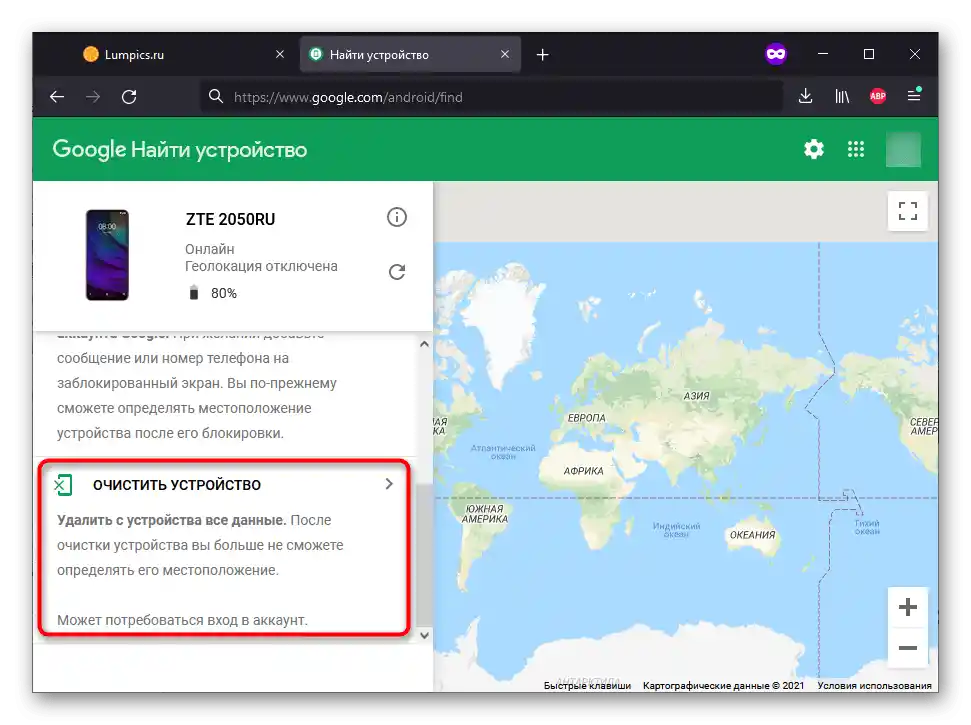
Task: Close the Найти устройство tab
Action: (505, 54)
